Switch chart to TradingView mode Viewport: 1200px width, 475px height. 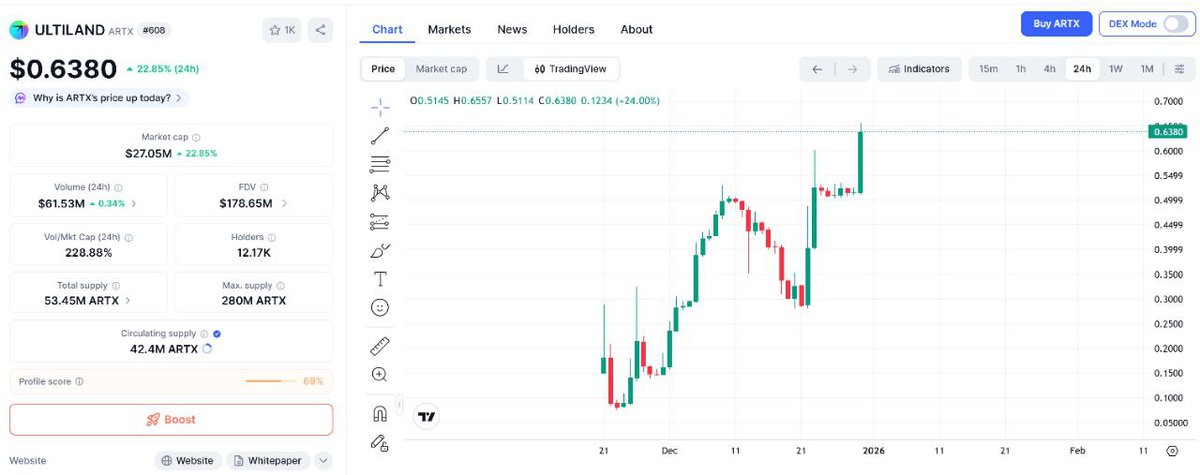click(x=570, y=69)
